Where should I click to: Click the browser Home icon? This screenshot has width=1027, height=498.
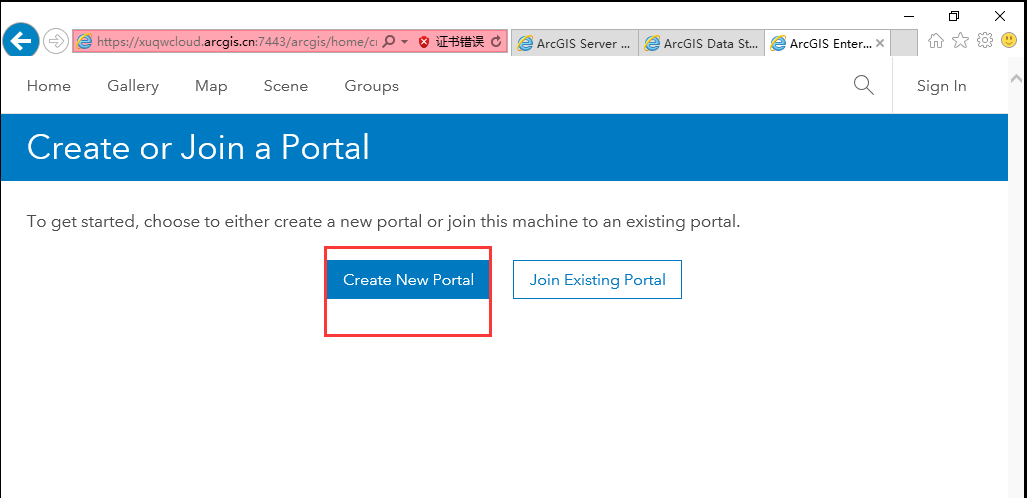coord(936,41)
